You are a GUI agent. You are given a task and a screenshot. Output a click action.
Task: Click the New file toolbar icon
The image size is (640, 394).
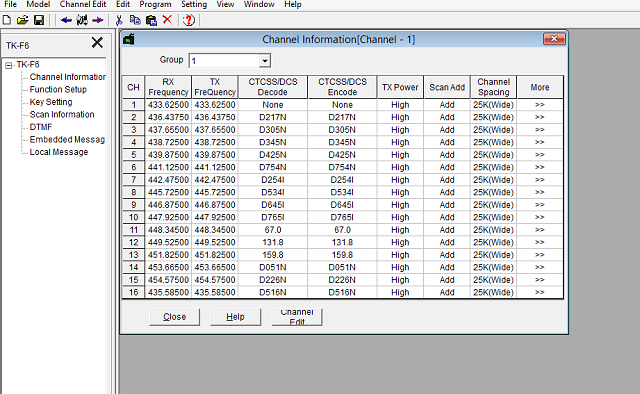tap(7, 20)
